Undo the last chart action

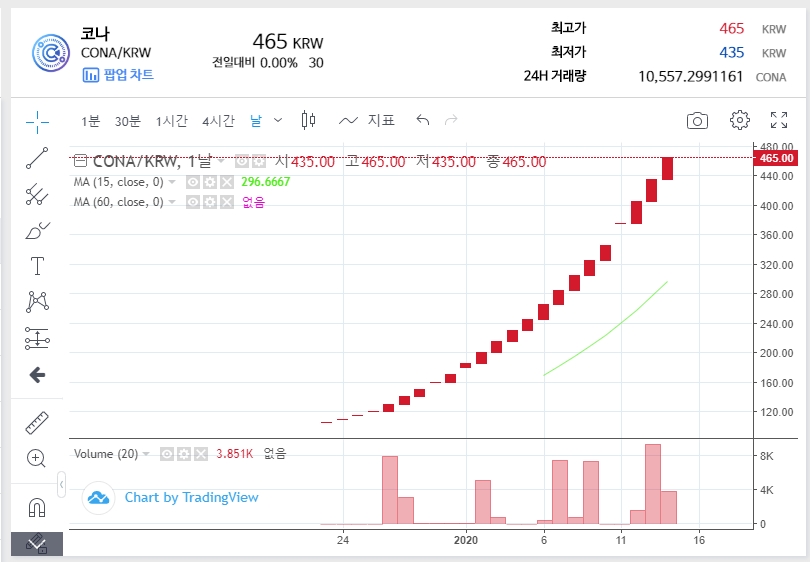[423, 120]
